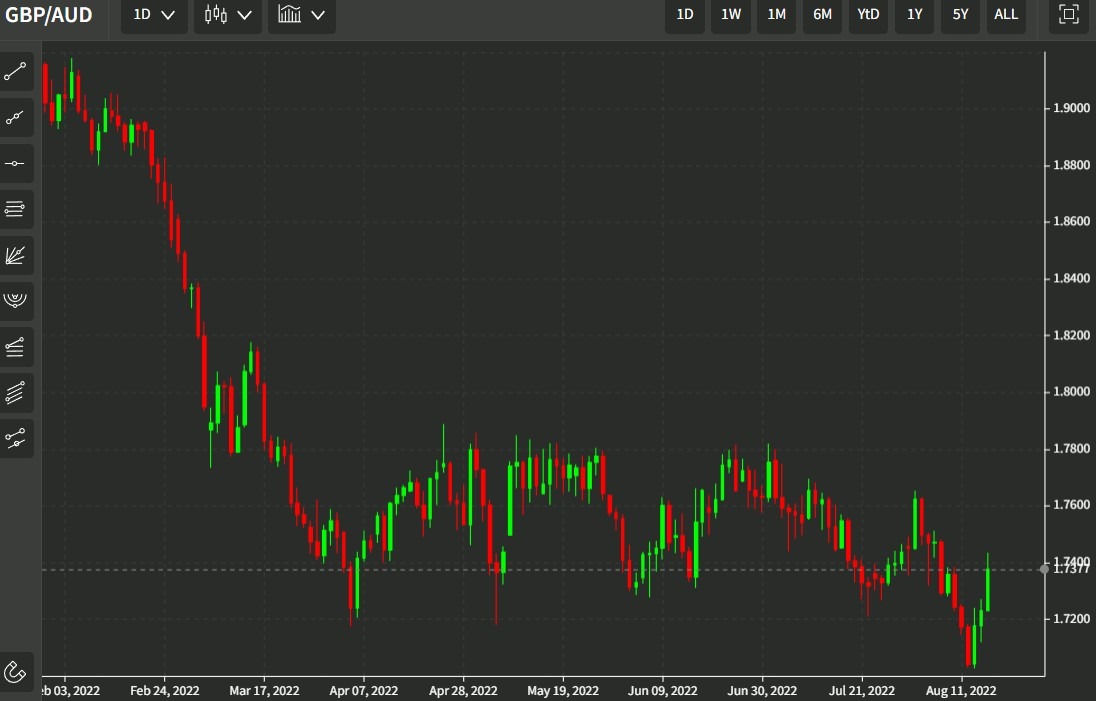
Task: Click the Jul 21, 2022 date label
Action: [862, 691]
